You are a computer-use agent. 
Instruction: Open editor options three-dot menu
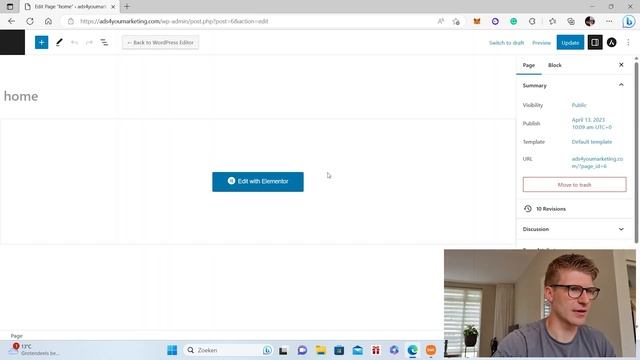tap(628, 42)
